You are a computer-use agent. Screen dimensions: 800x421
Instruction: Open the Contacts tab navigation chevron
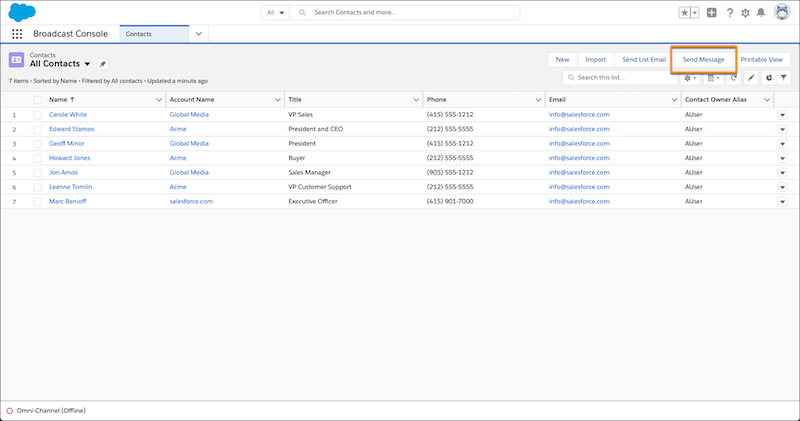click(198, 34)
